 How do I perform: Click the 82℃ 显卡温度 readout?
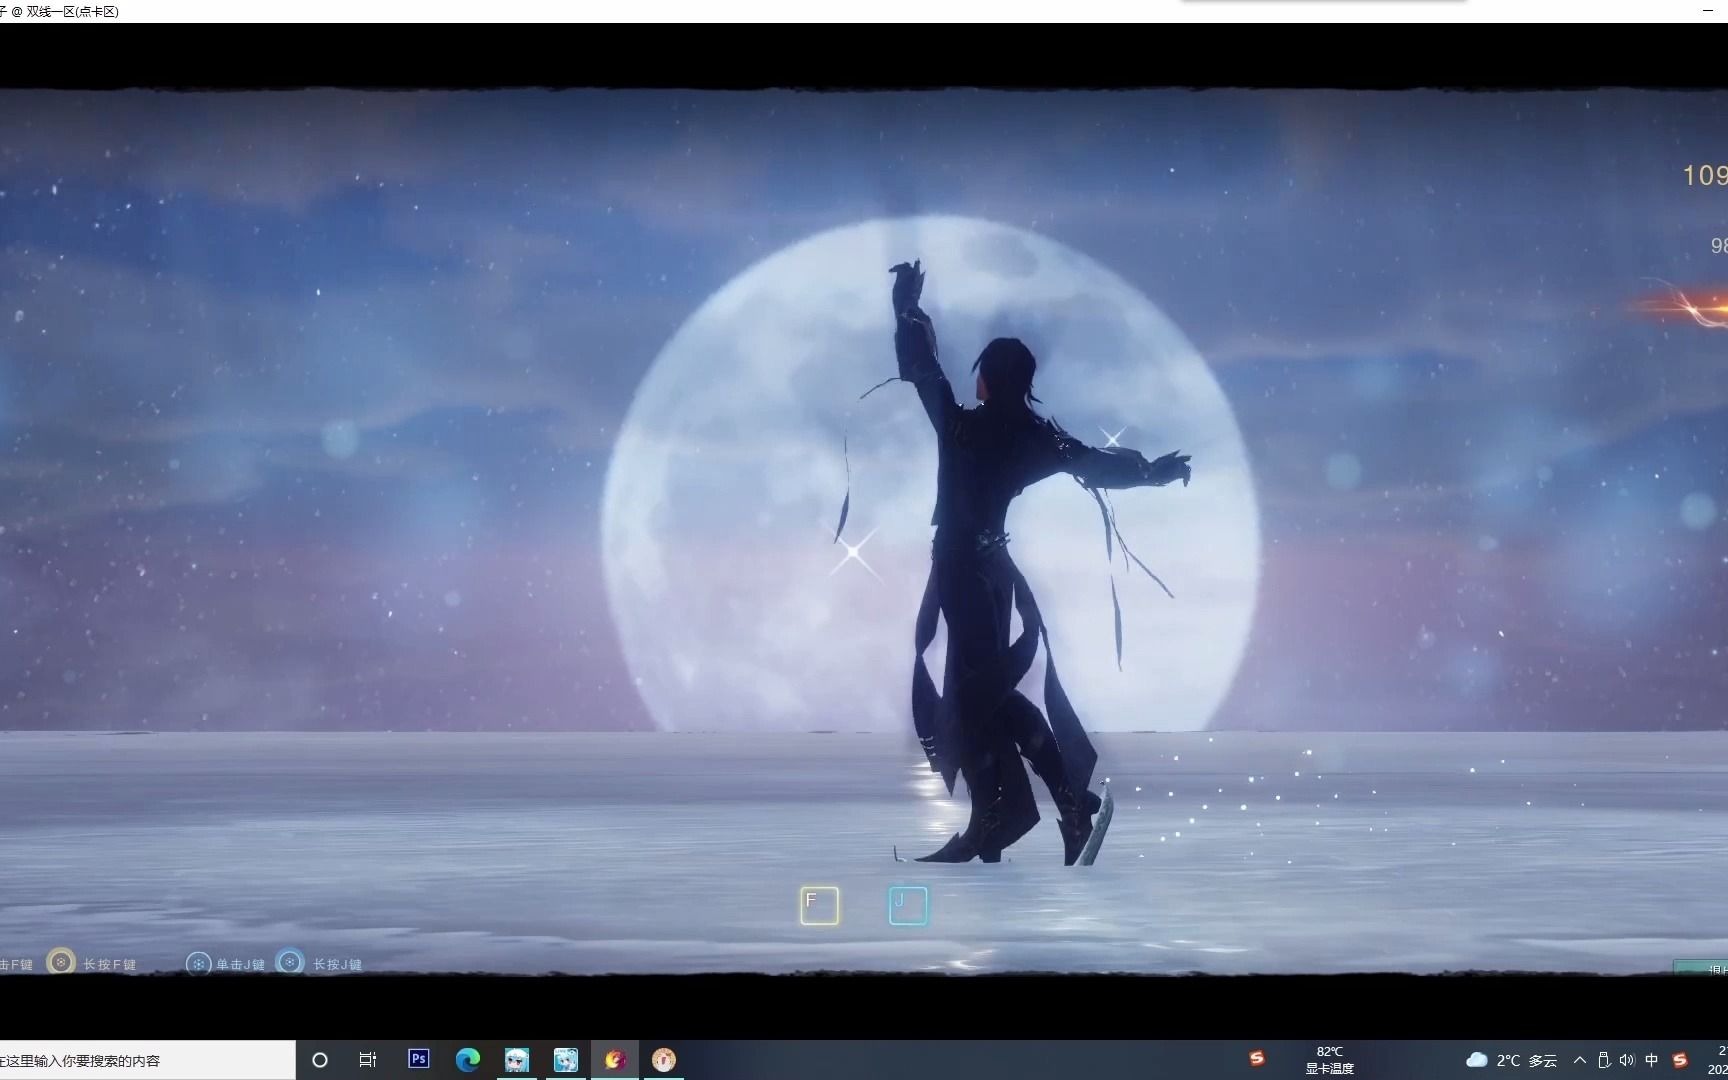point(1329,1060)
